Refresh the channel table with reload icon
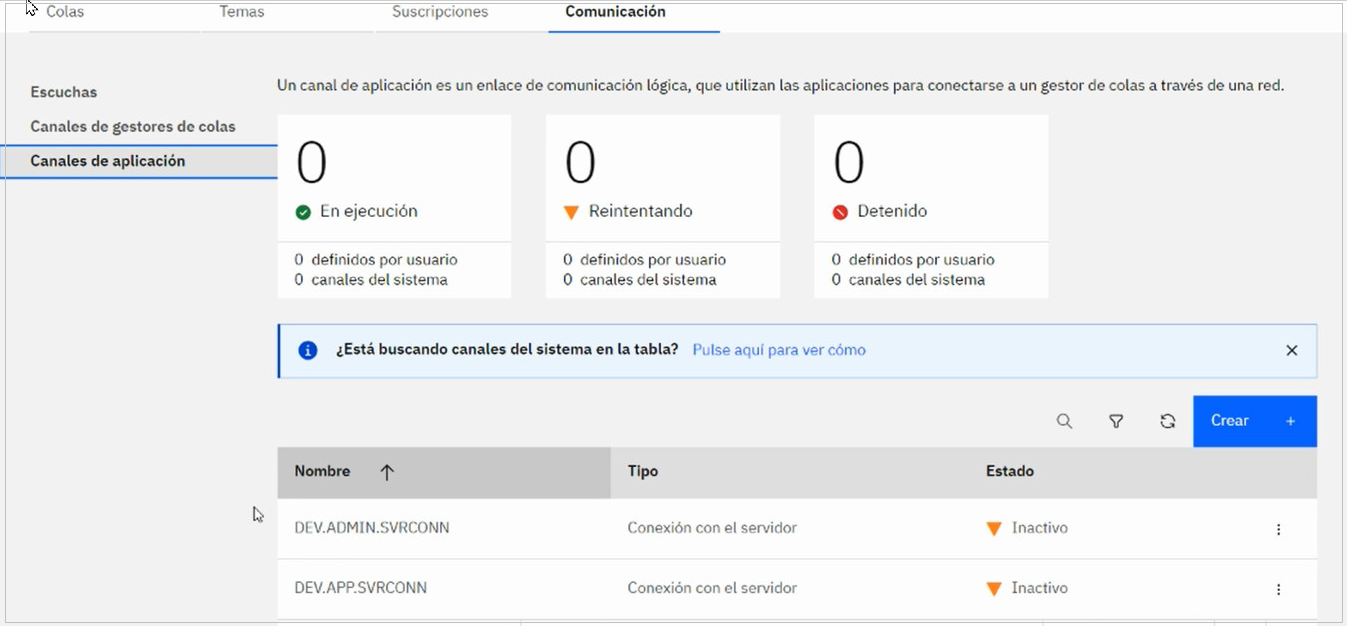 [1167, 422]
